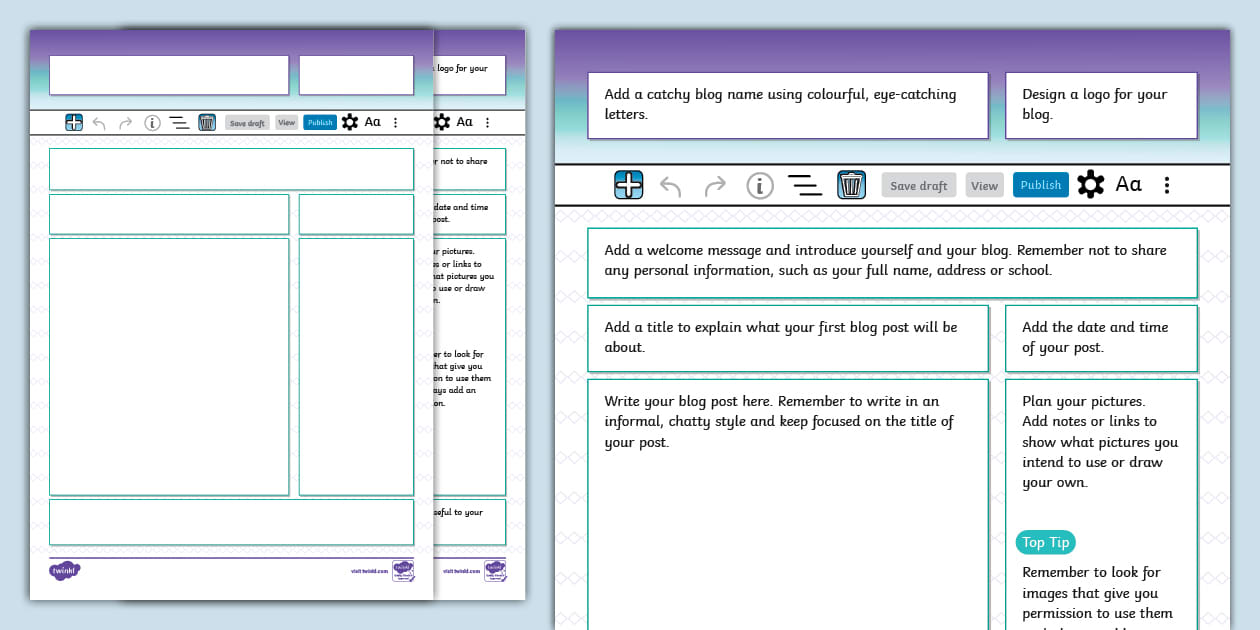Add a new block with the blue plus icon
This screenshot has width=1260, height=630.
point(628,184)
